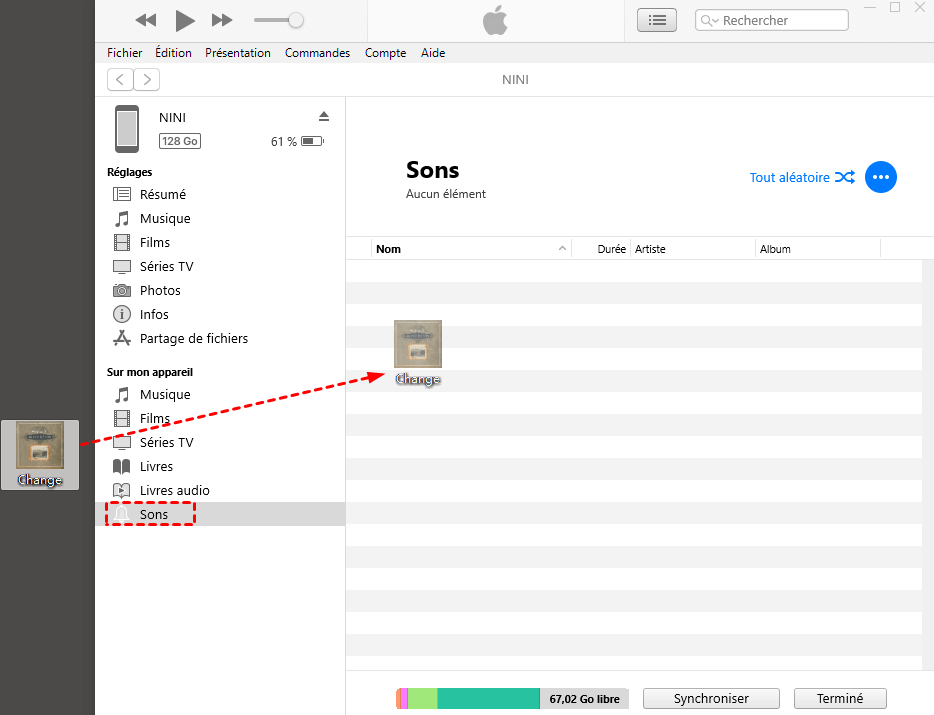Open the list view button

tap(656, 20)
